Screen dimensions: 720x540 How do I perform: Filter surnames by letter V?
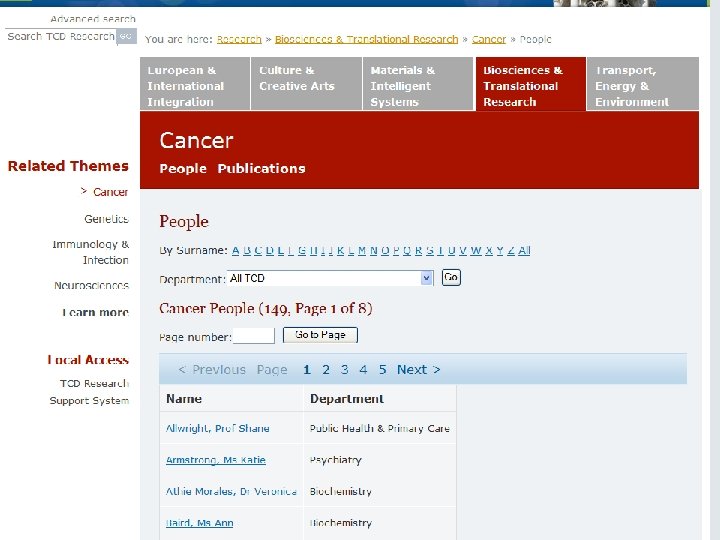[463, 251]
